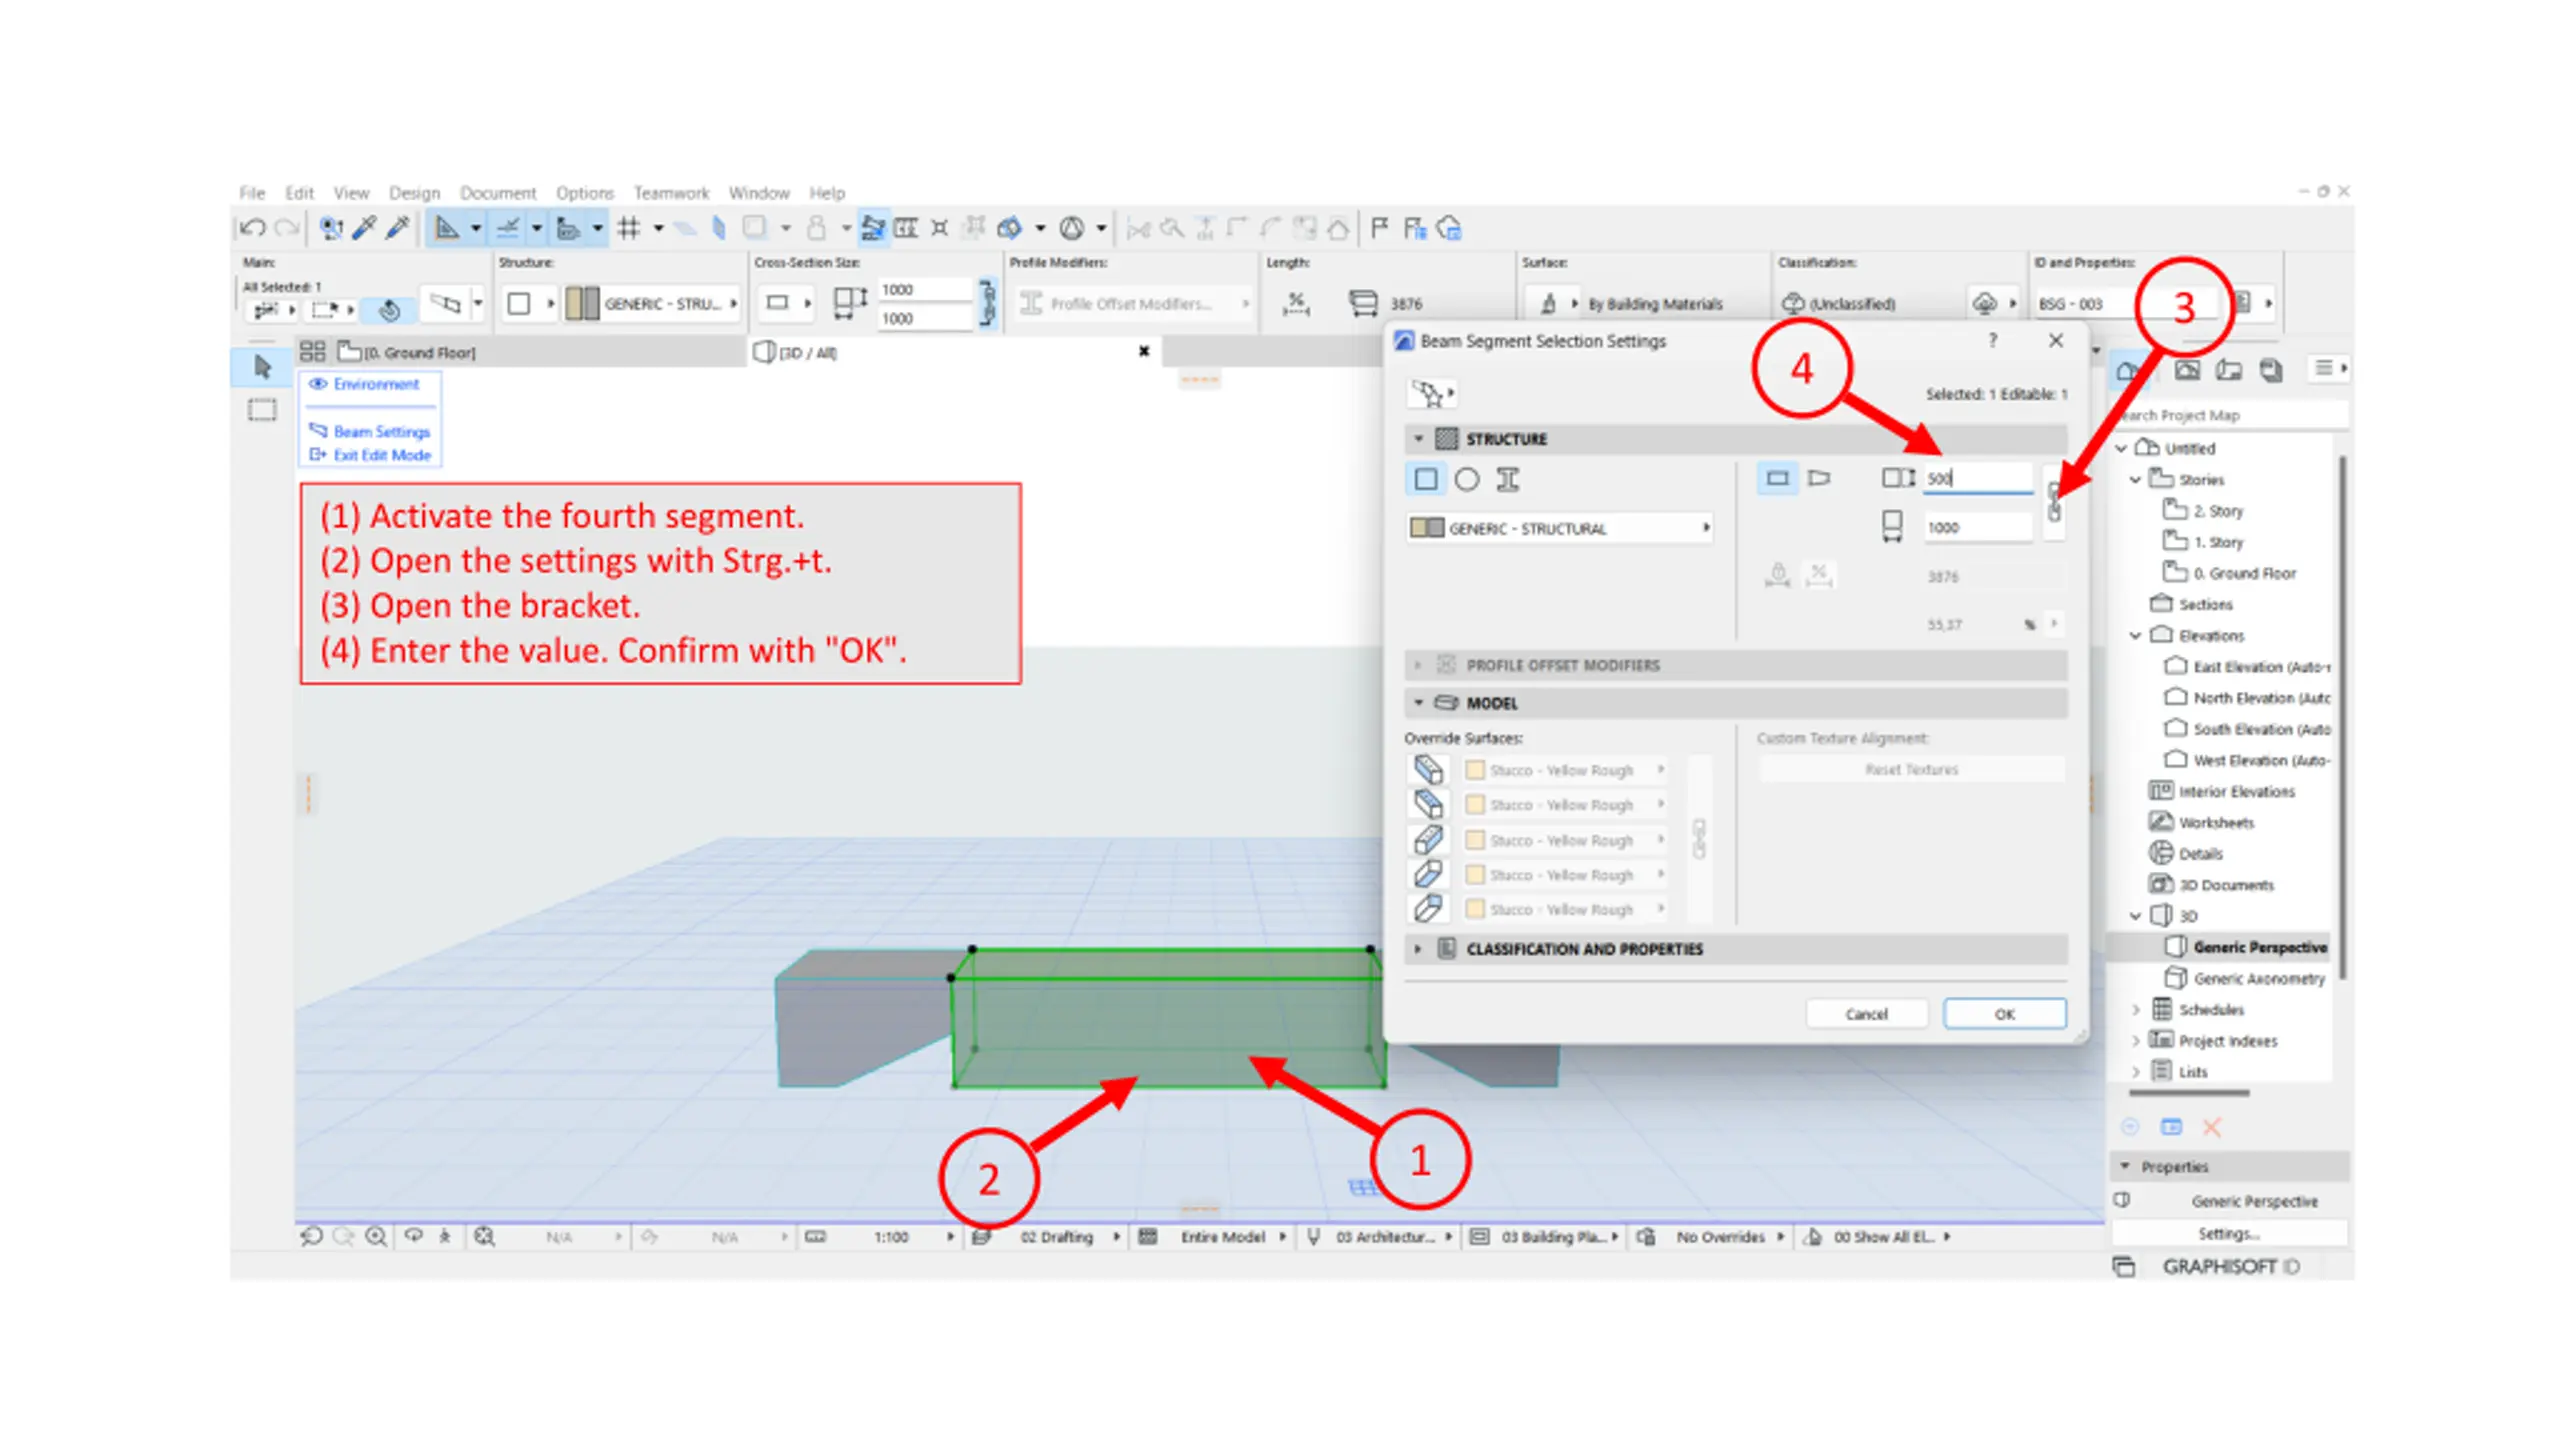Open the Document menu

(x=498, y=193)
